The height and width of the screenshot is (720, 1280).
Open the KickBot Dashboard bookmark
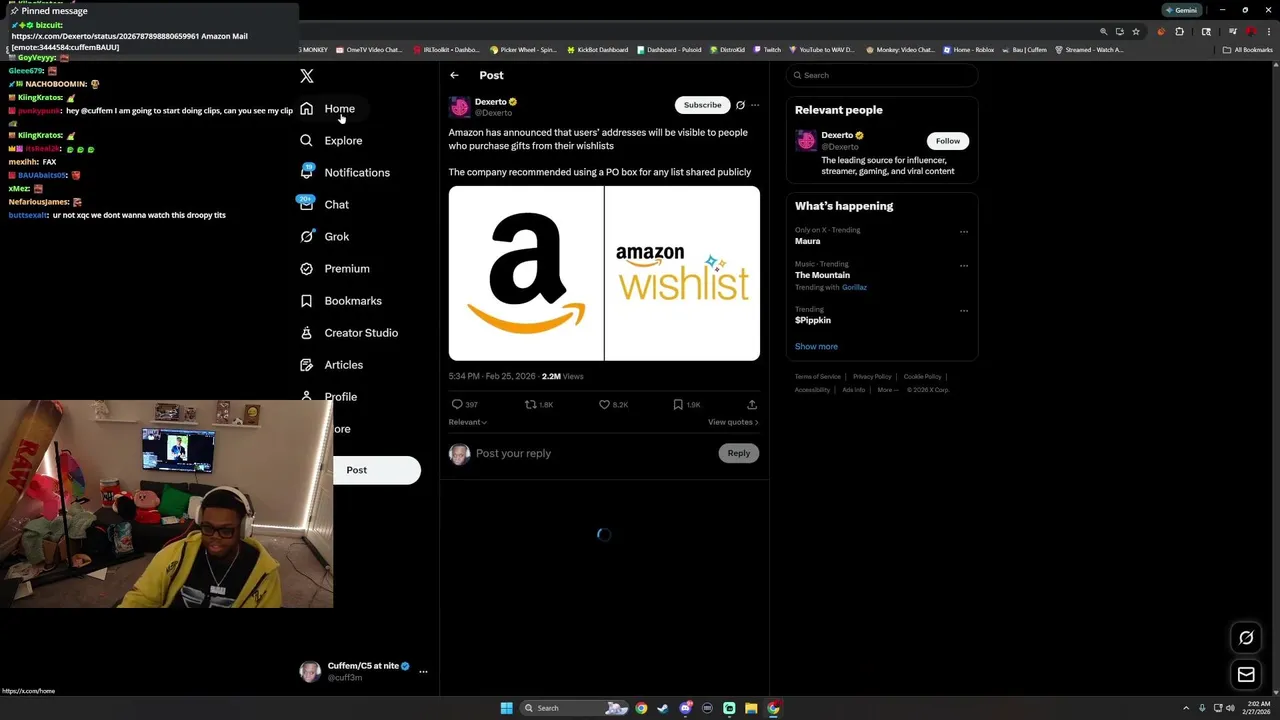[598, 49]
